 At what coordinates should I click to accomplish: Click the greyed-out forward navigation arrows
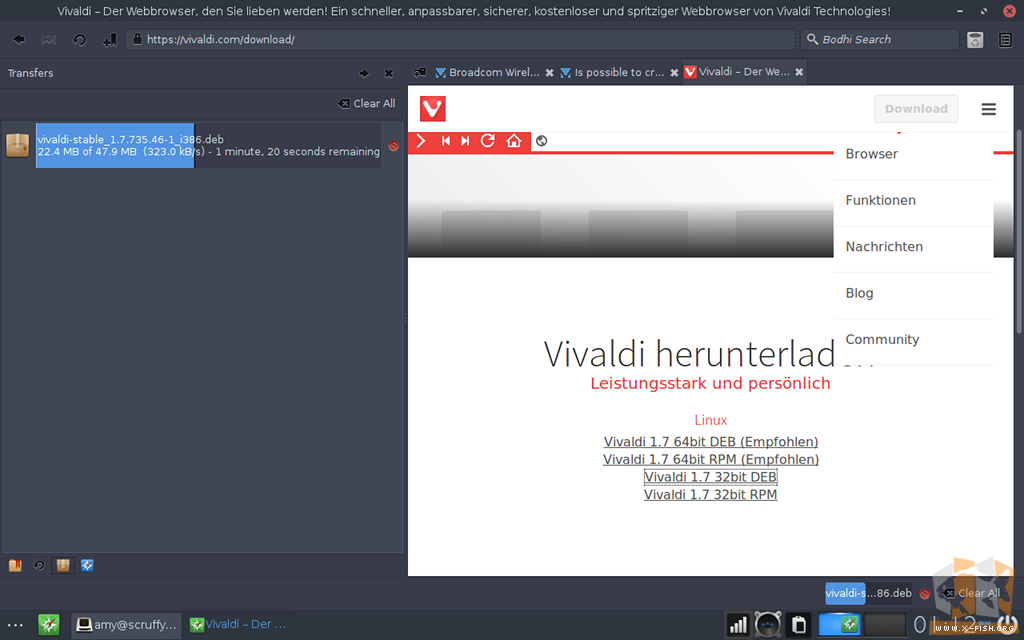point(48,40)
